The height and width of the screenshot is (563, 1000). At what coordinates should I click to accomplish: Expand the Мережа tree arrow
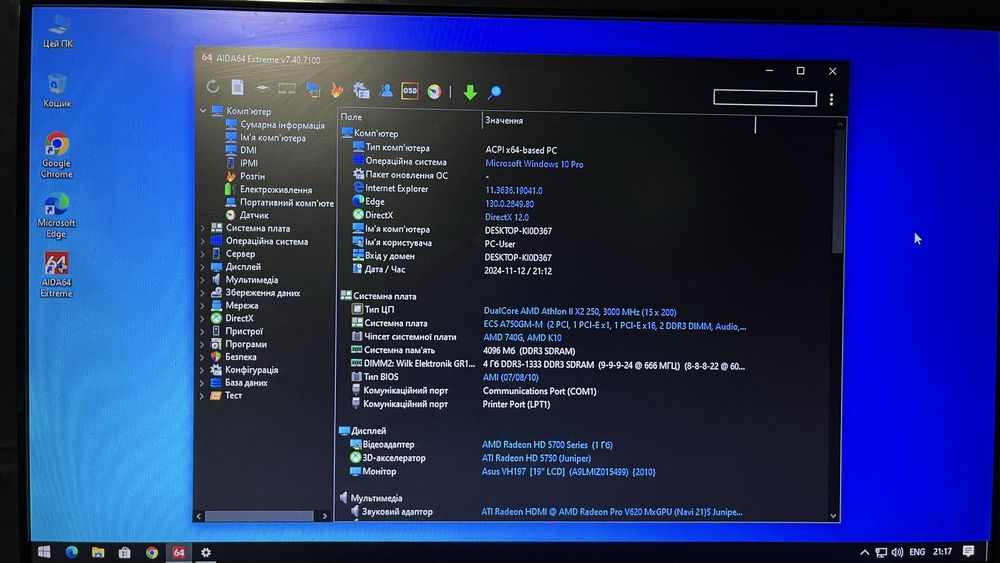pos(203,305)
